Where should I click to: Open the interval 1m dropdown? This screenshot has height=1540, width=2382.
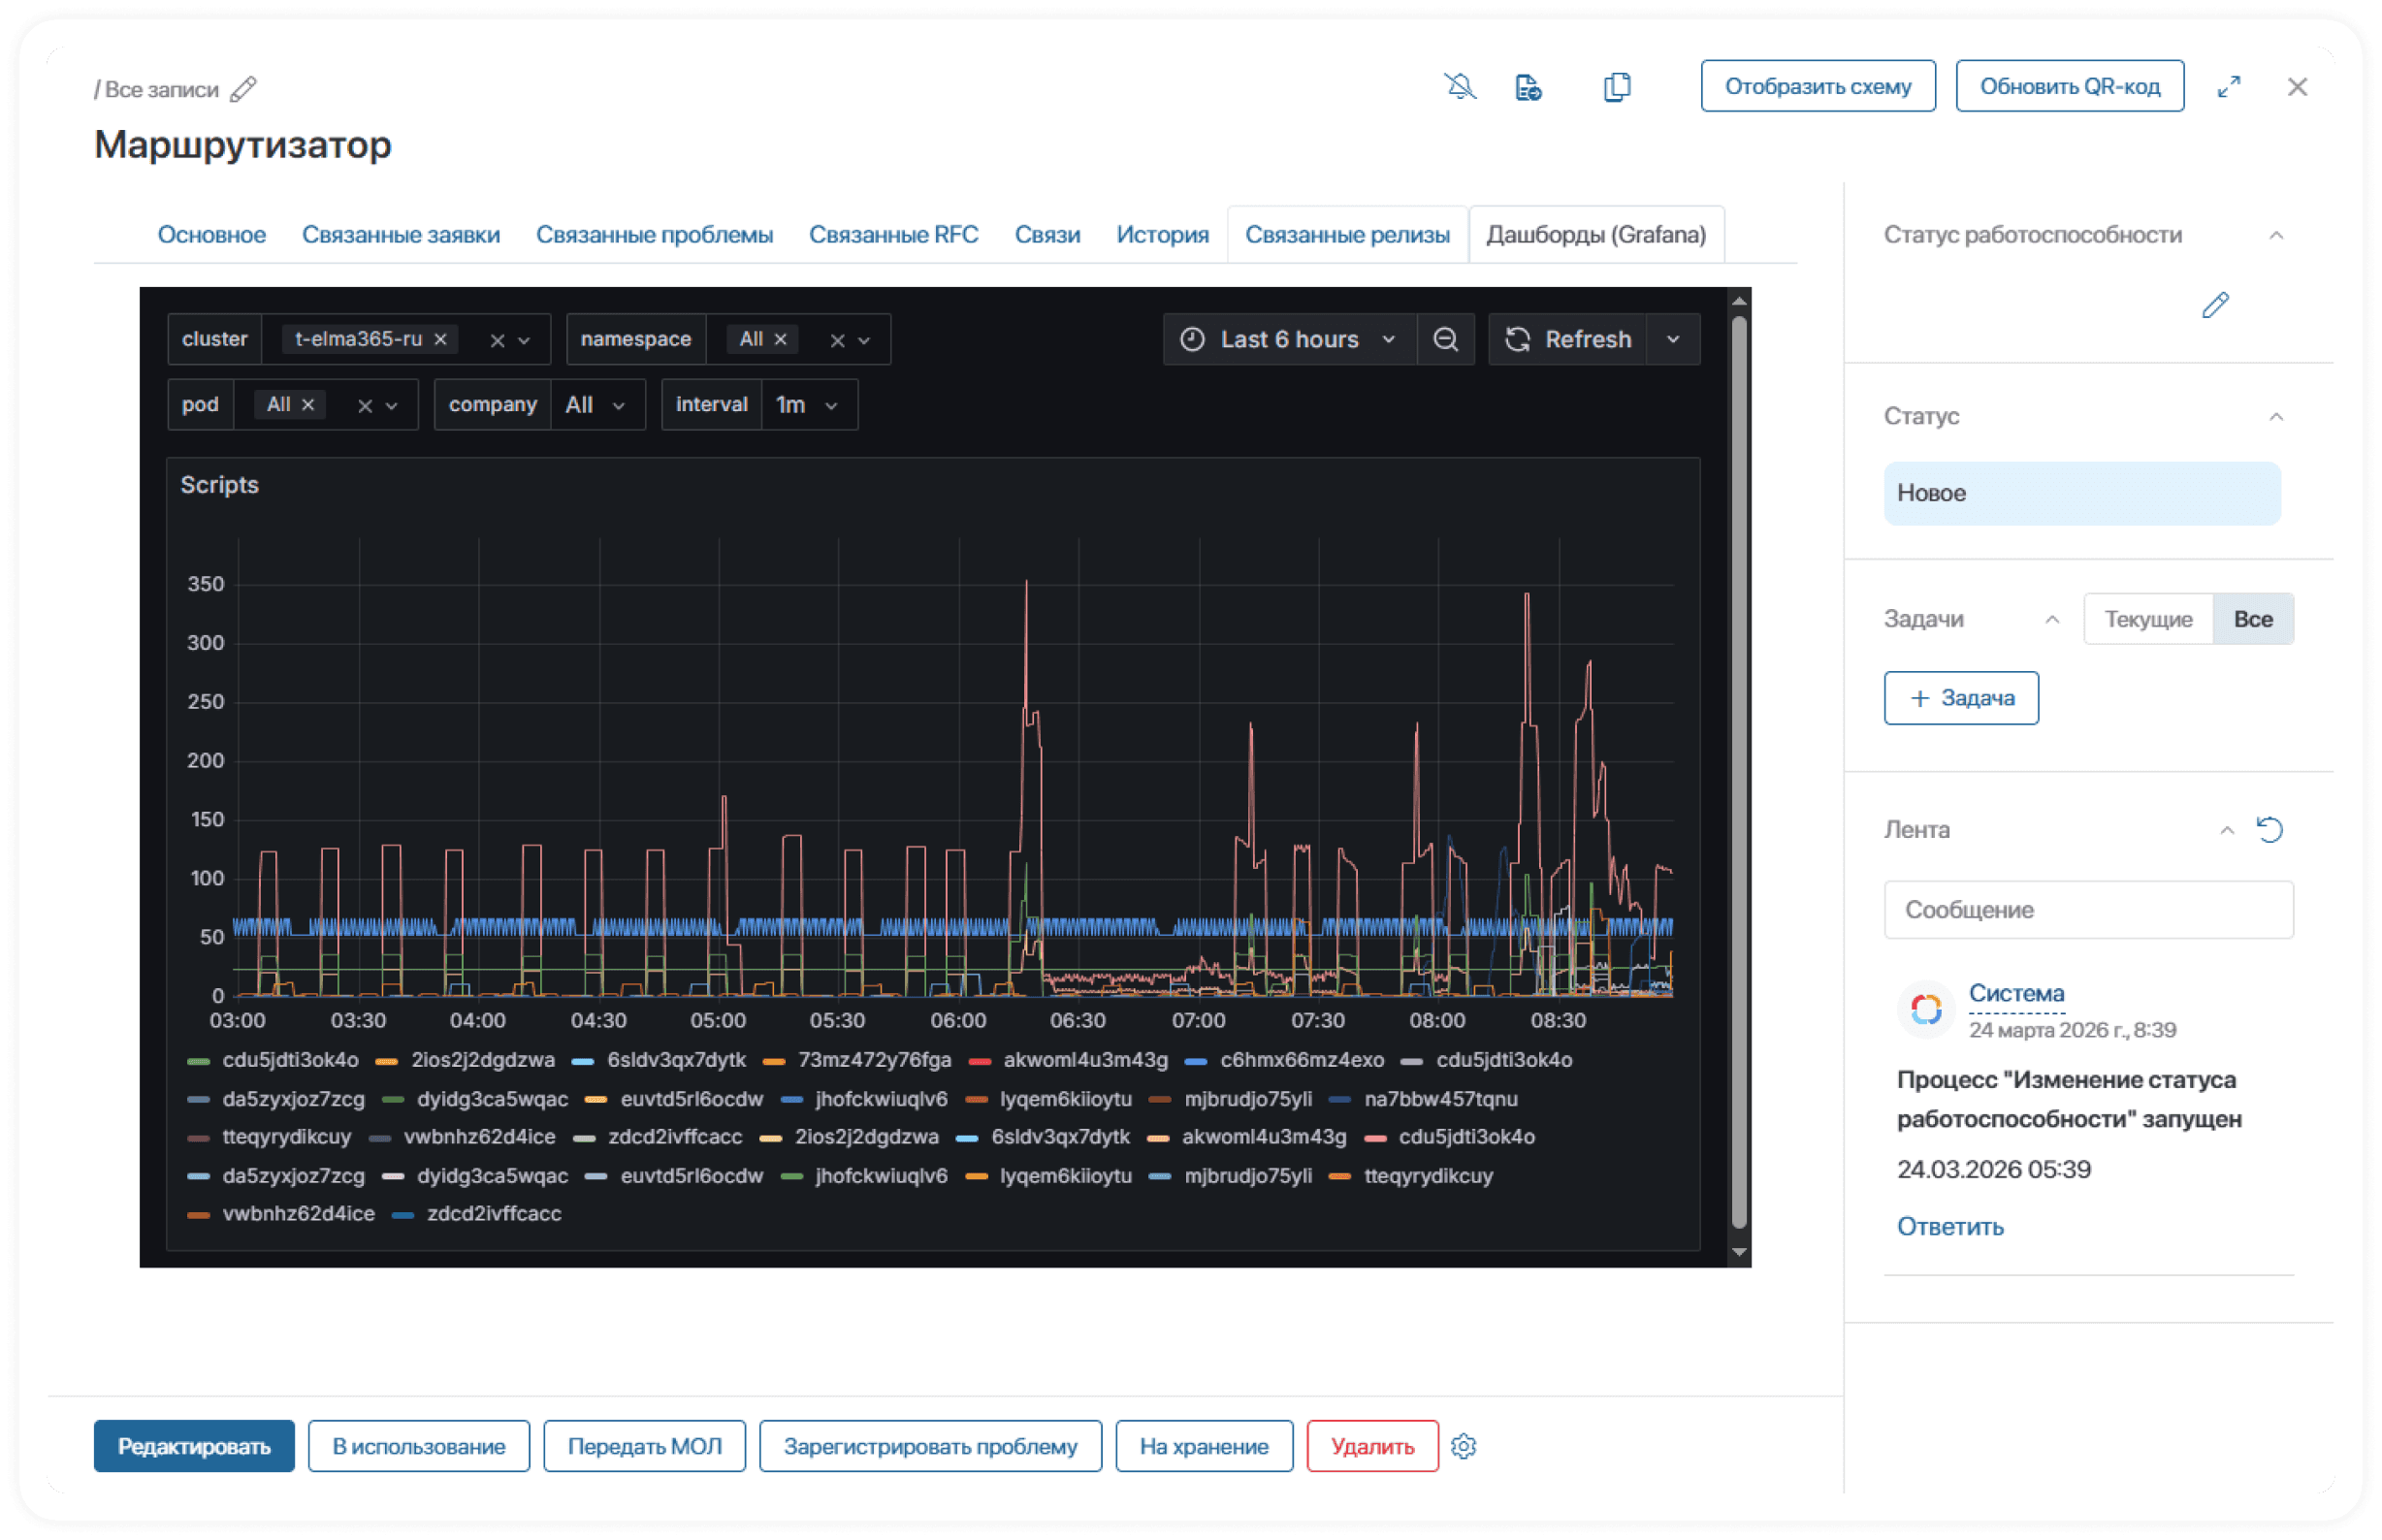pos(808,405)
